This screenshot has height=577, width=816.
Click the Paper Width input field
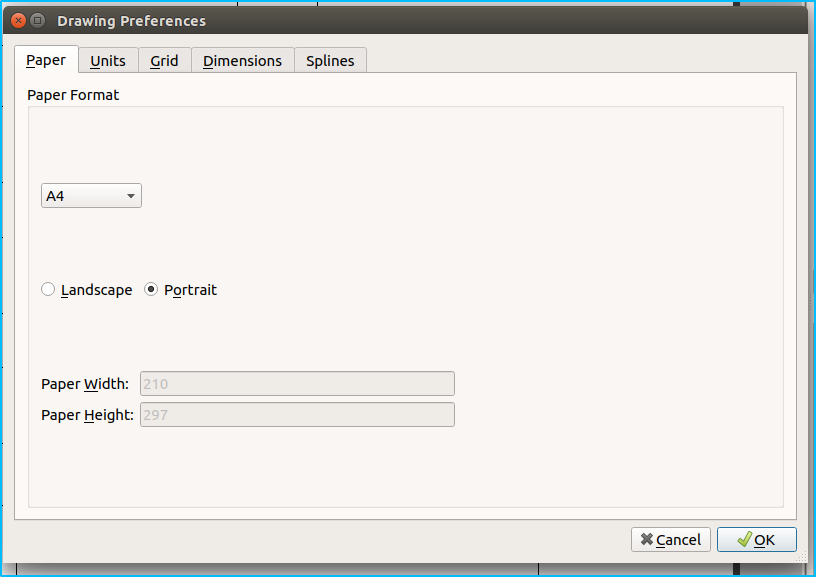tap(297, 383)
